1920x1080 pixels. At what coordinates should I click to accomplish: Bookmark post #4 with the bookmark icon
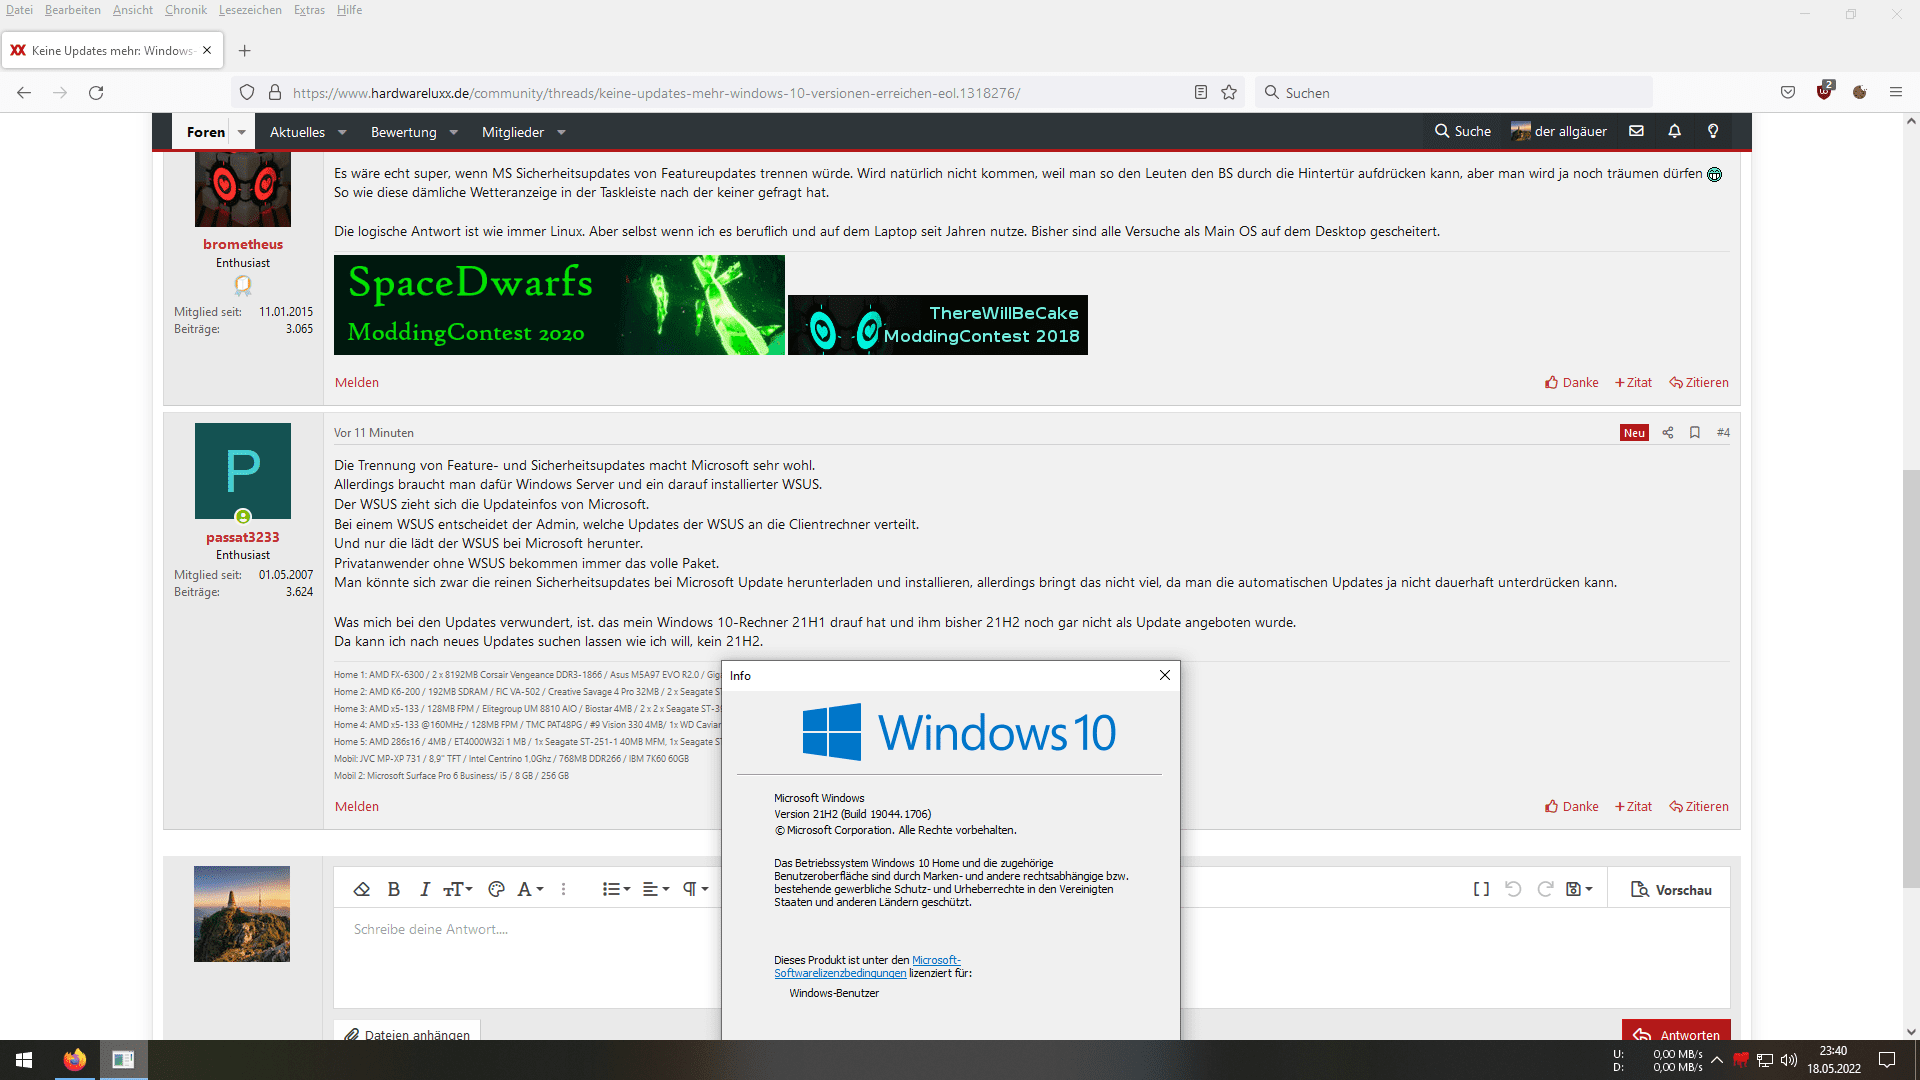(1694, 432)
